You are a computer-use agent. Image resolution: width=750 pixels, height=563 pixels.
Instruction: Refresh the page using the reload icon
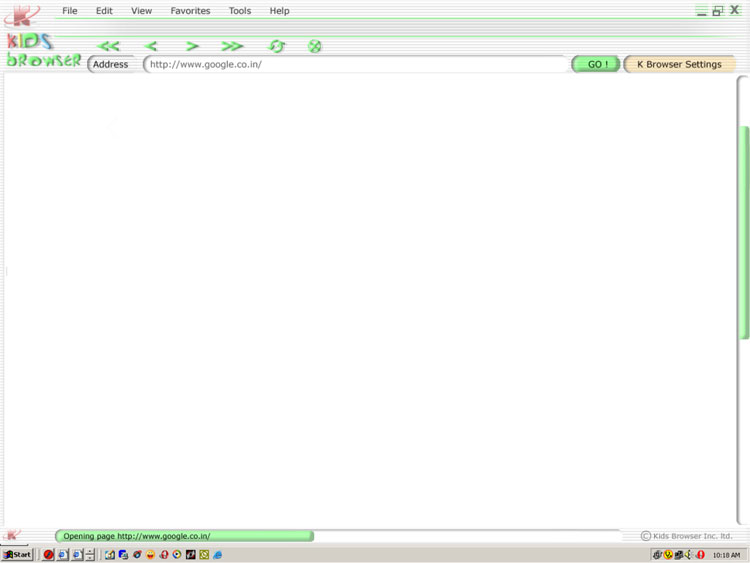point(277,46)
